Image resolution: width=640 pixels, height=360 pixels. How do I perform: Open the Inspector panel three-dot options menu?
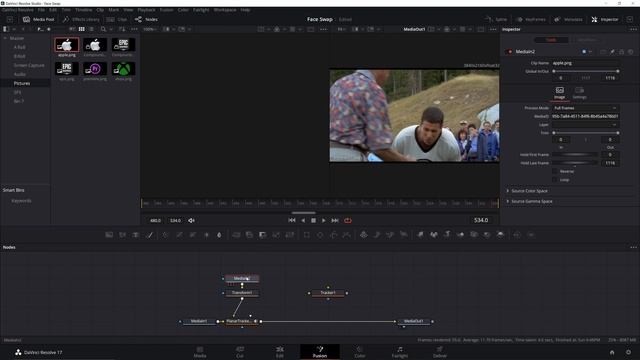click(x=633, y=29)
